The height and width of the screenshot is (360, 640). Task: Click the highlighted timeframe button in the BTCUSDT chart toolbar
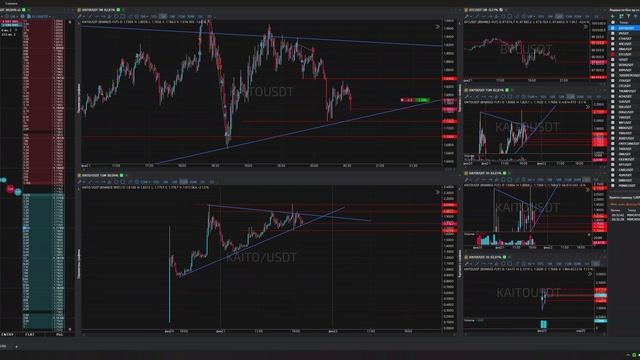[559, 17]
